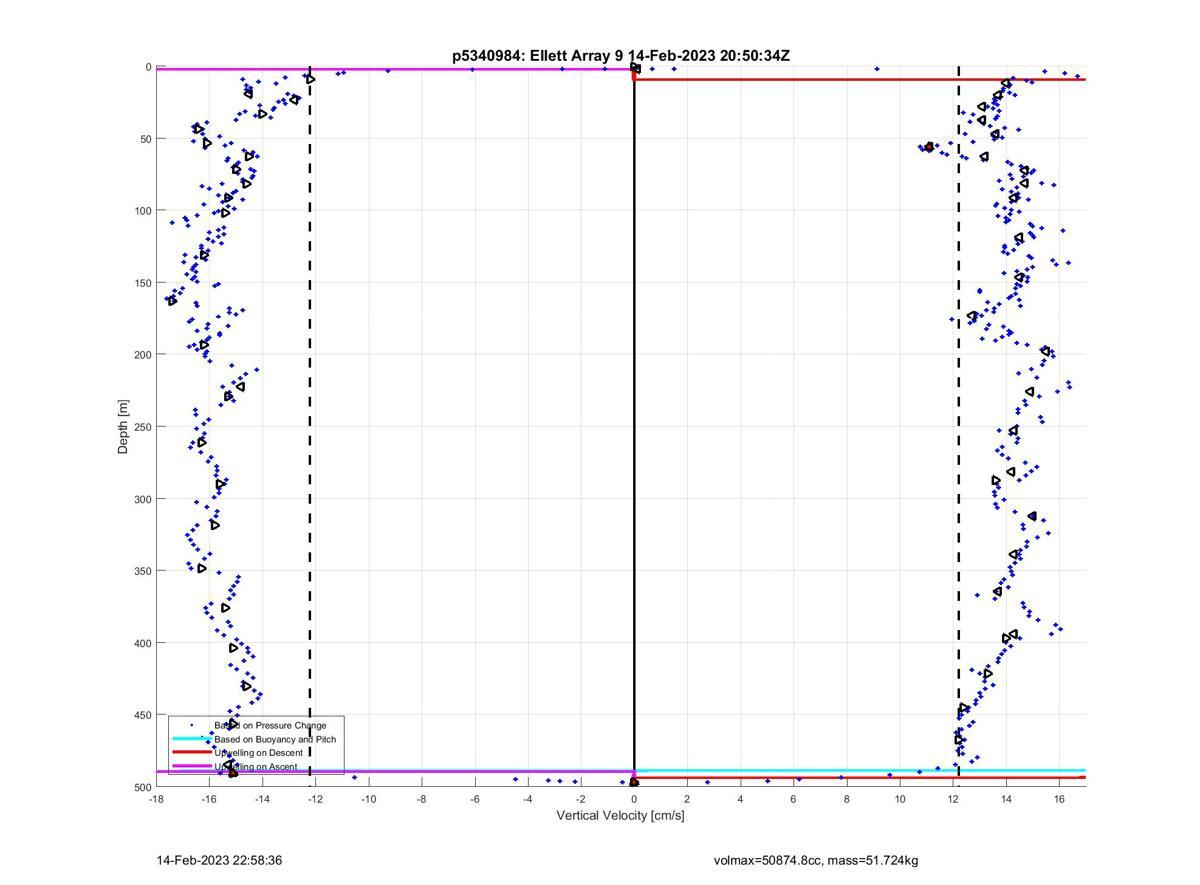Click the positive '6' x-axis tick label
Image resolution: width=1200 pixels, height=885 pixels.
793,799
